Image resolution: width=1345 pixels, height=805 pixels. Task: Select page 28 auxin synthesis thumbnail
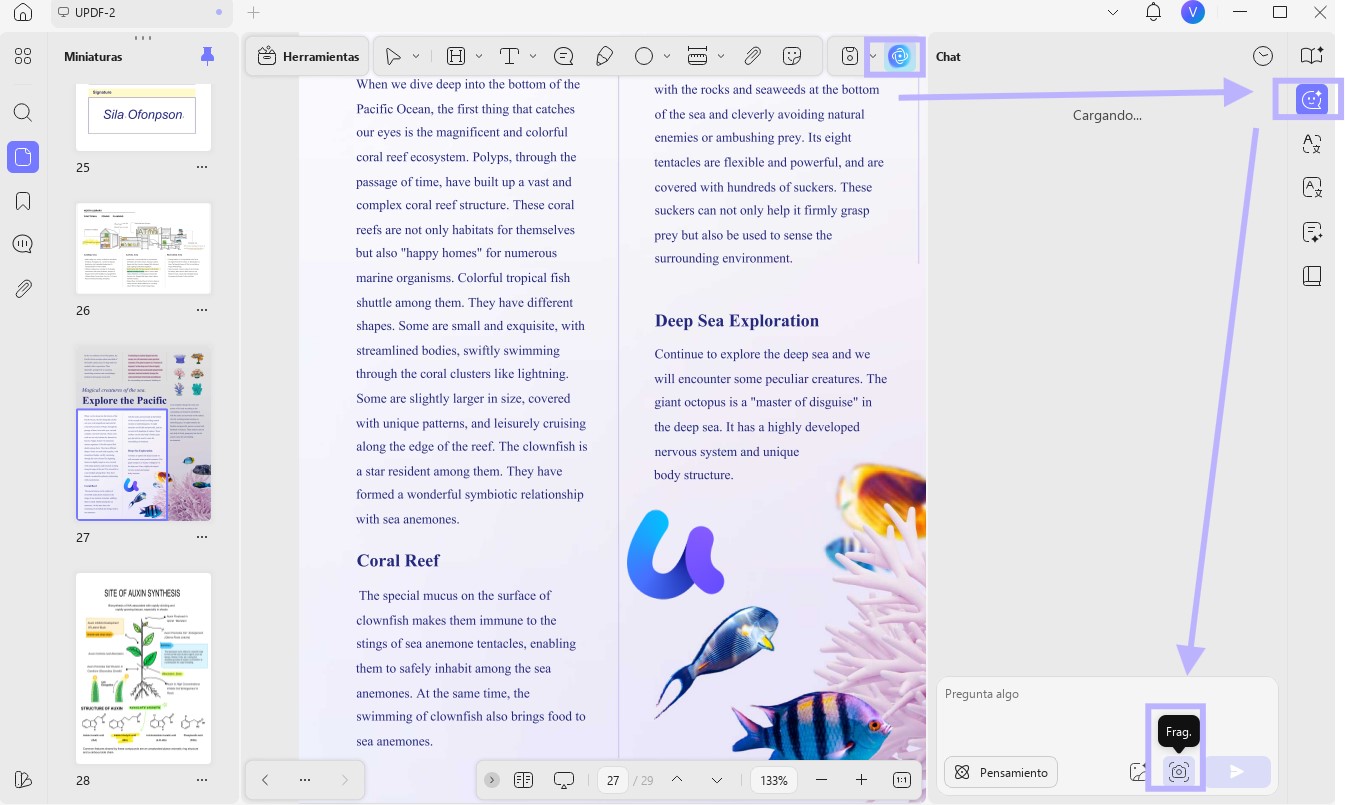pyautogui.click(x=144, y=669)
